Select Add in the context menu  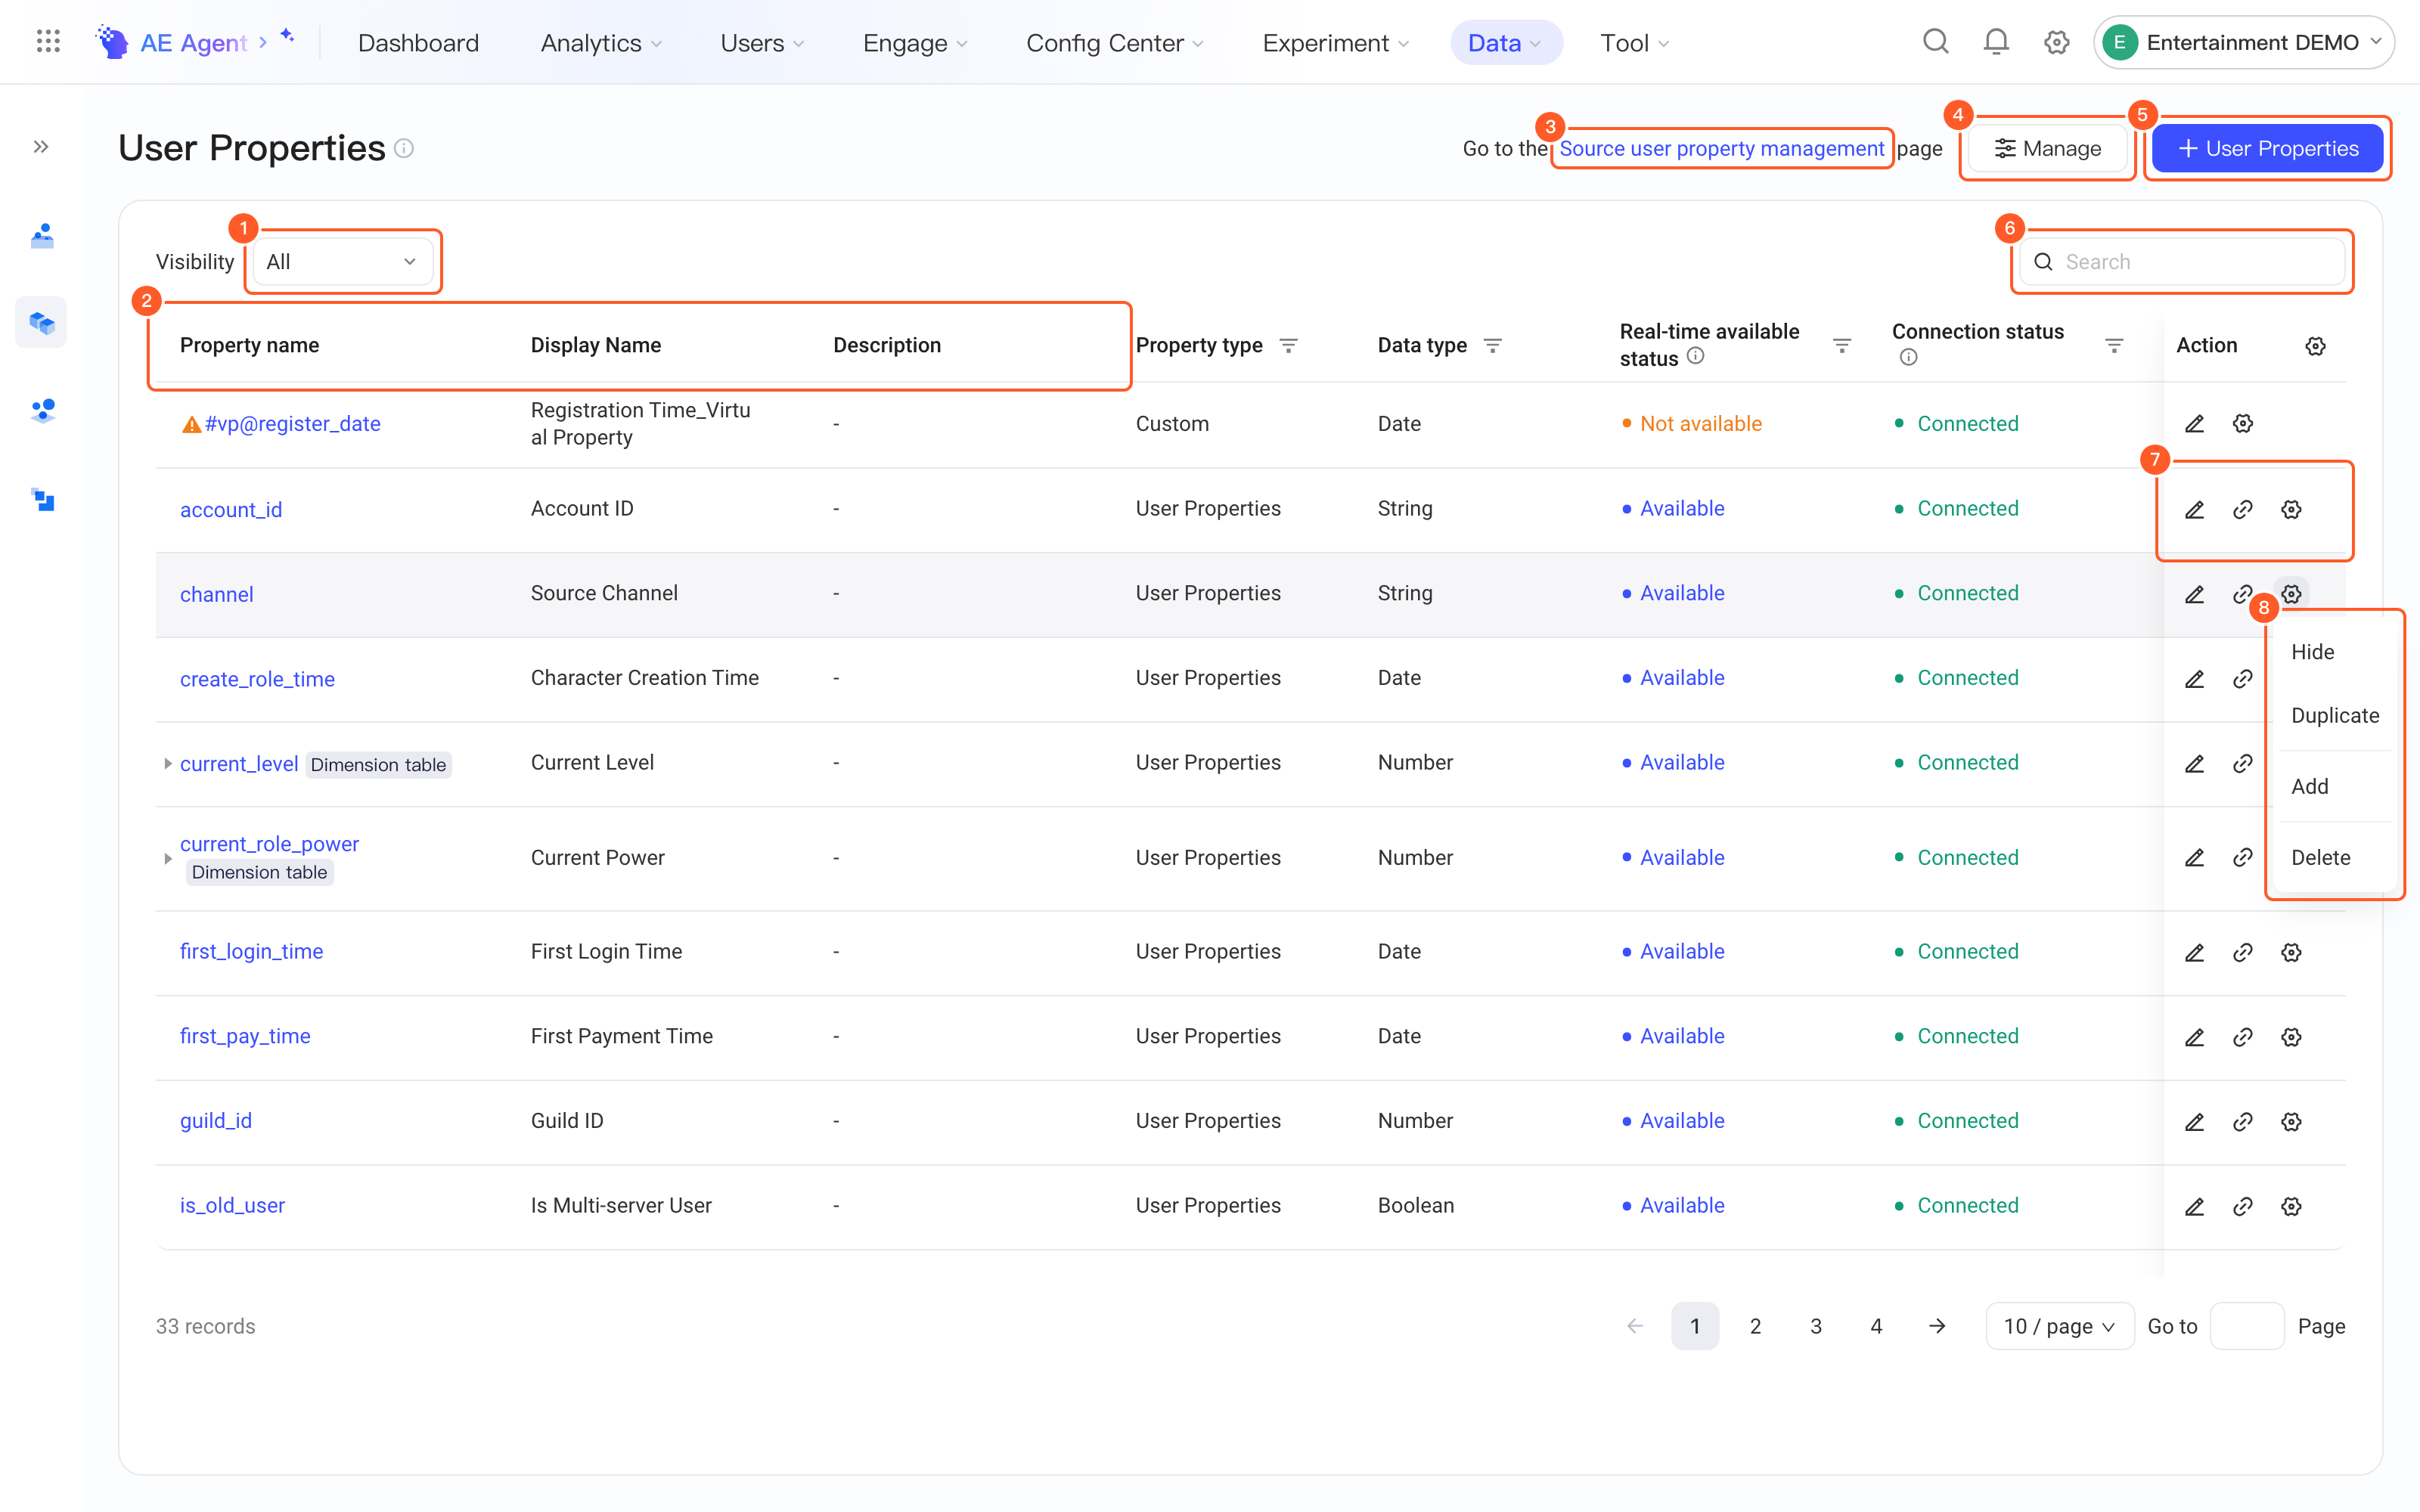coord(2309,786)
